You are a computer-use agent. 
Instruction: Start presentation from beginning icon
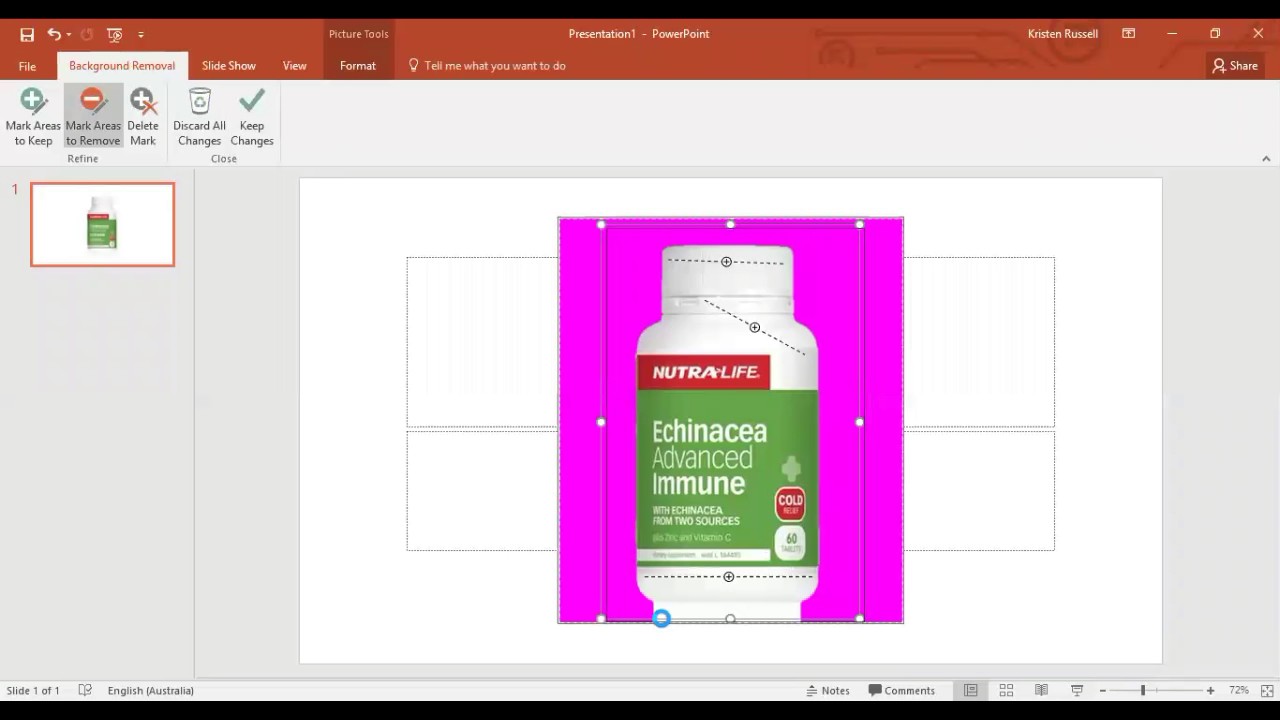(x=115, y=34)
